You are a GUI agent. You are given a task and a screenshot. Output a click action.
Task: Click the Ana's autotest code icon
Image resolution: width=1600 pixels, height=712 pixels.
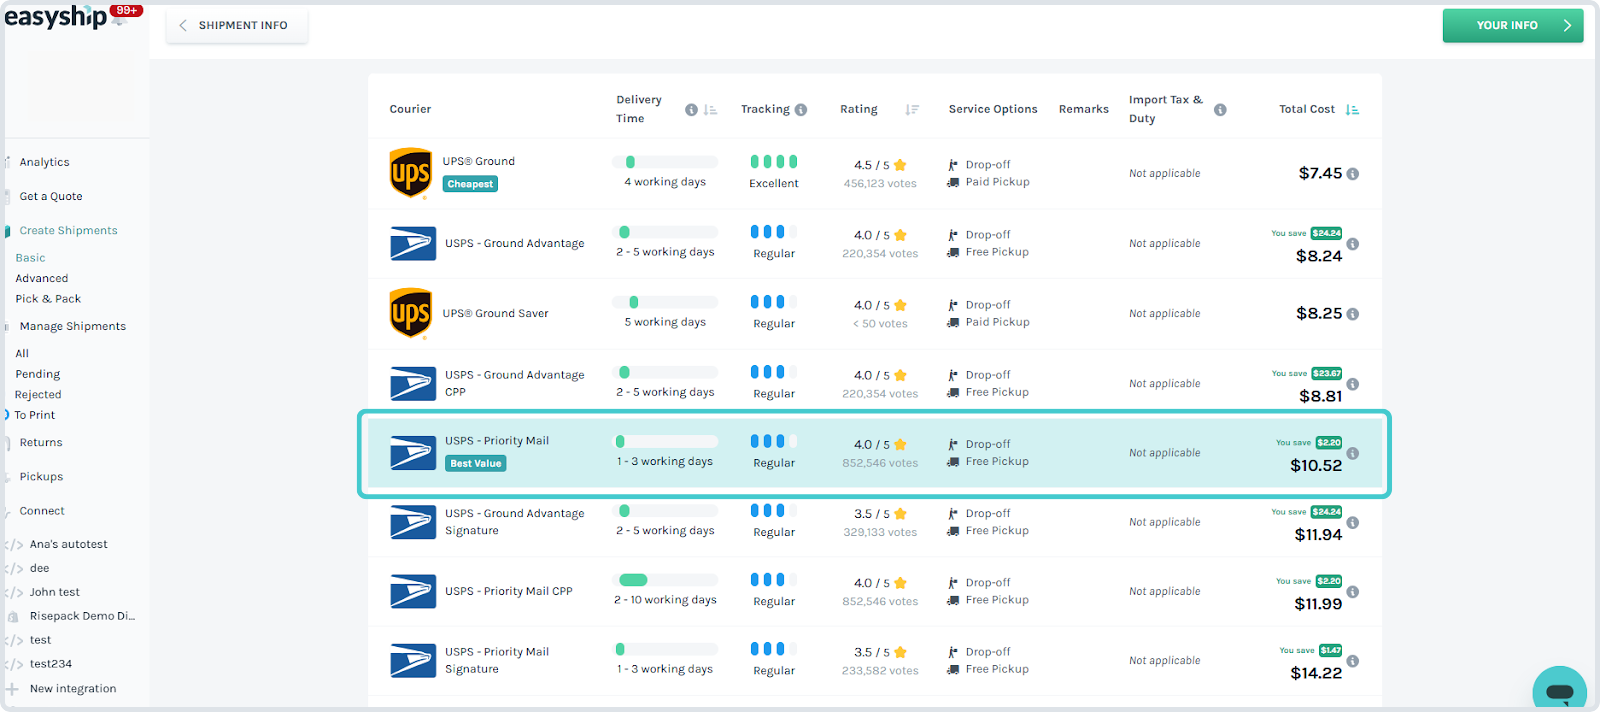tap(13, 545)
